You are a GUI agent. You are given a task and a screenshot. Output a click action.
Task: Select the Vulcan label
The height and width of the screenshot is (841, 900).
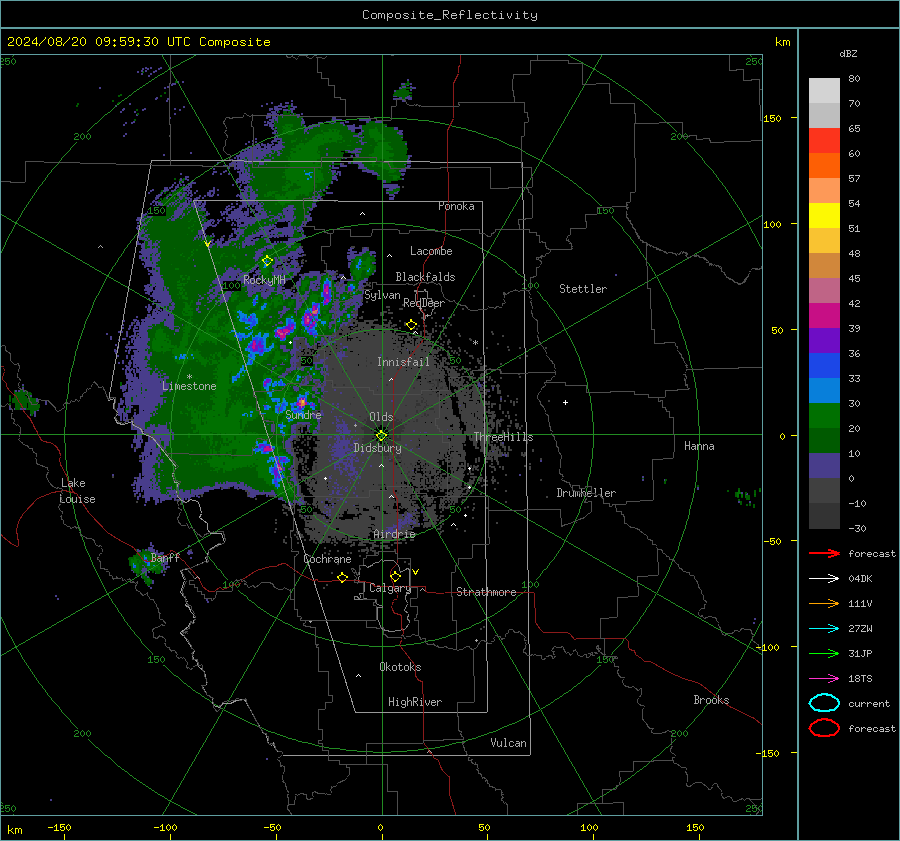pos(508,743)
